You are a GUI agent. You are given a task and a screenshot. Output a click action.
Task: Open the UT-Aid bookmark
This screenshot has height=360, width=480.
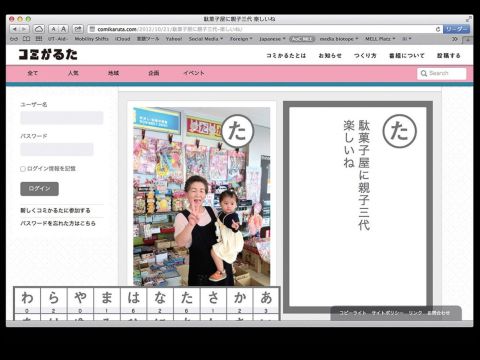pyautogui.click(x=57, y=39)
